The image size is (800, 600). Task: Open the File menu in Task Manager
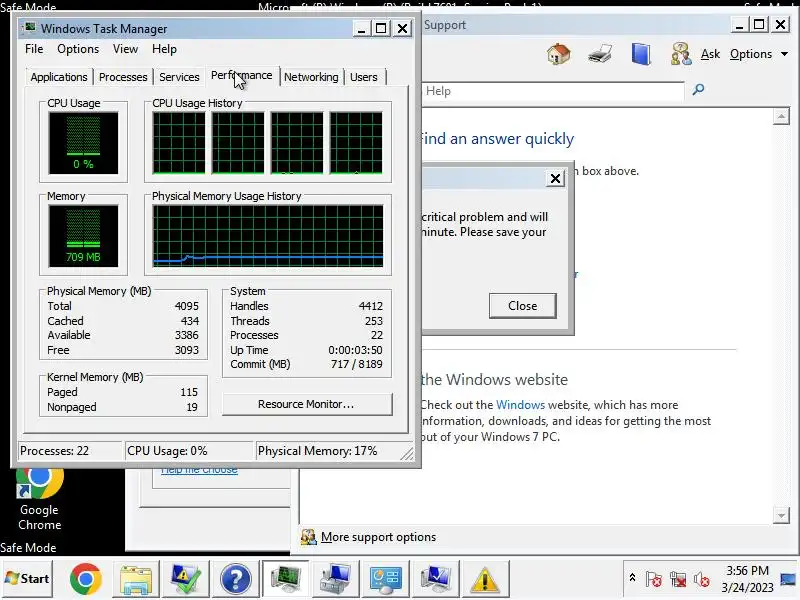coord(34,49)
